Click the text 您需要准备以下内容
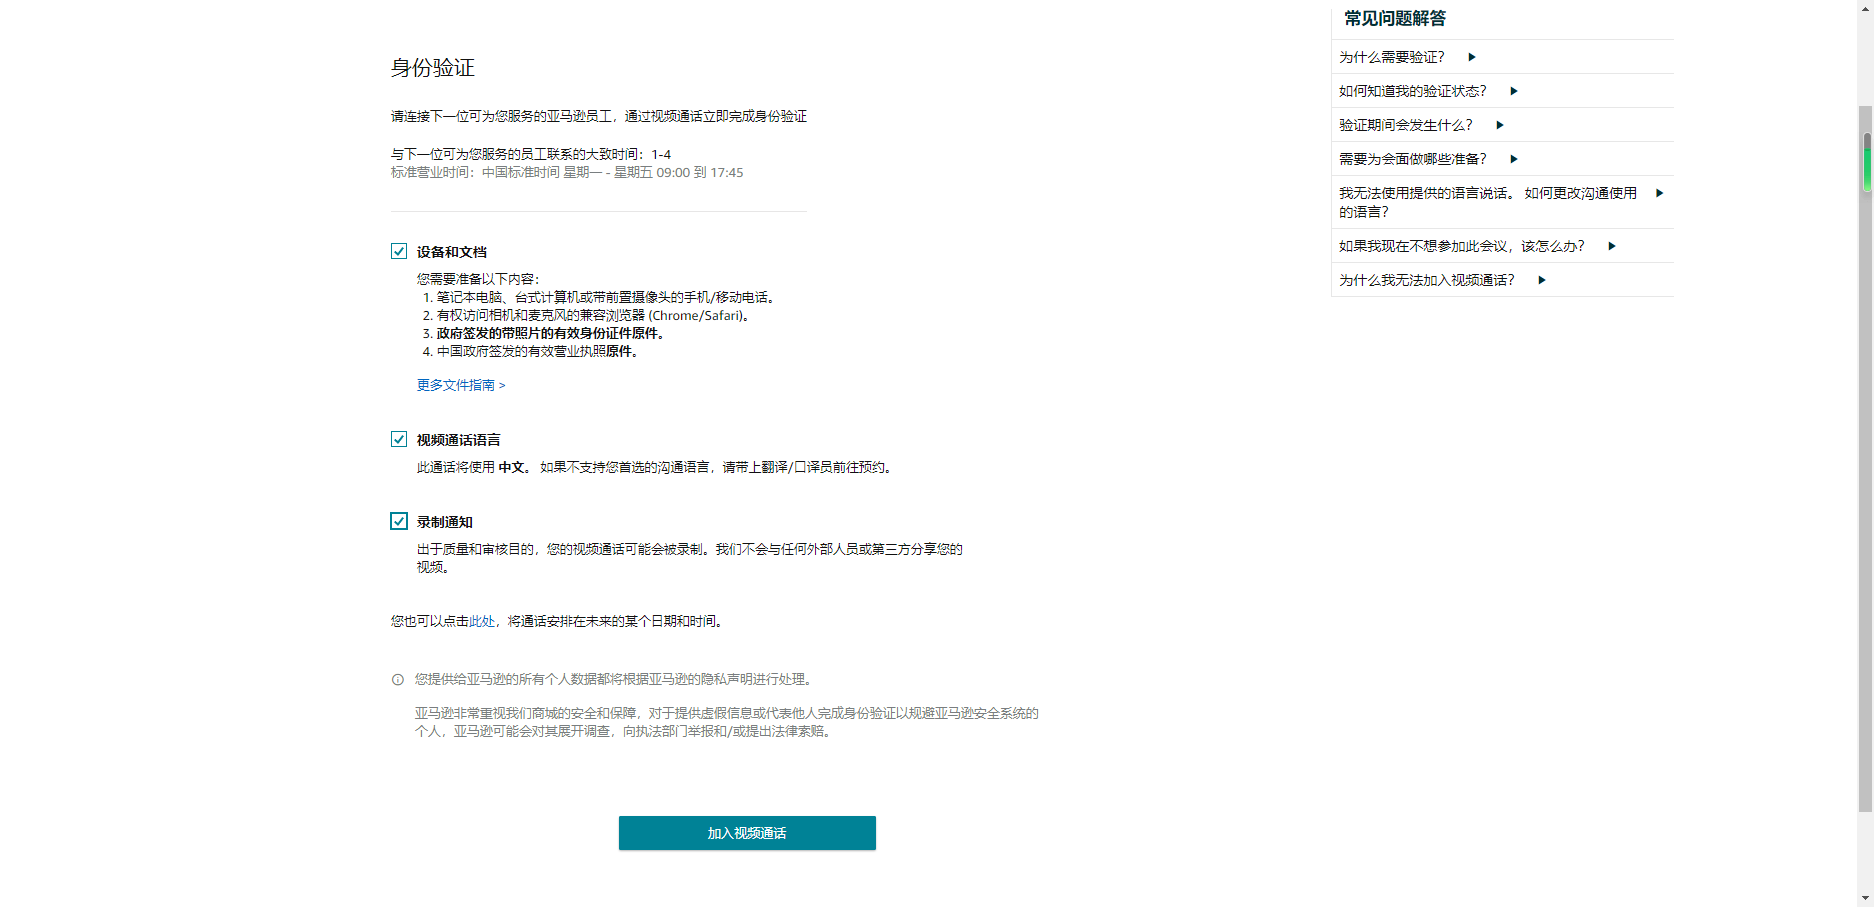Screen dimensions: 1874x907 [478, 279]
